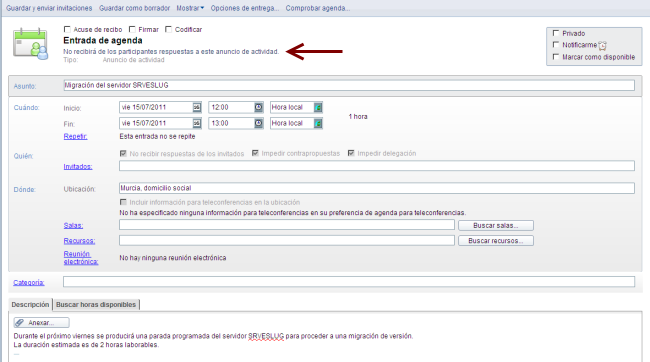Open the Salas link
The width and height of the screenshot is (650, 362).
click(x=73, y=226)
